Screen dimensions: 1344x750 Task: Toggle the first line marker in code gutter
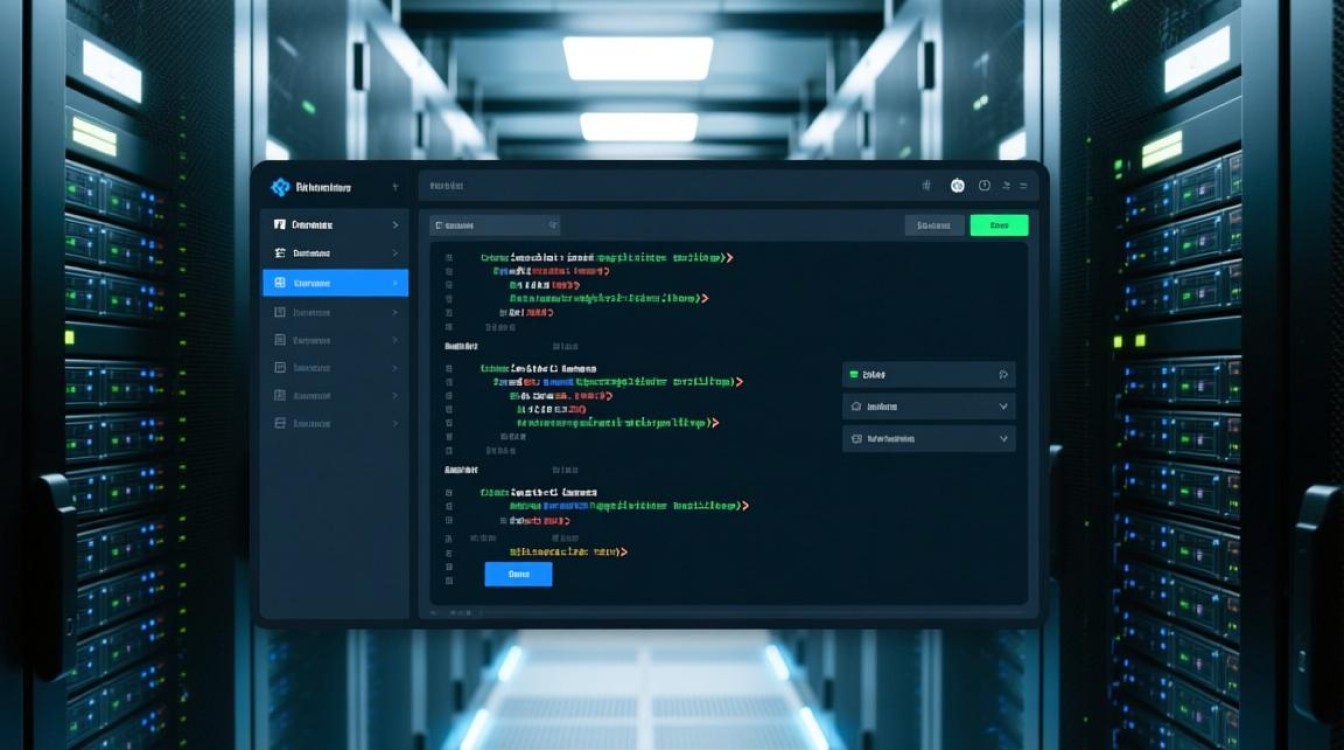click(449, 258)
